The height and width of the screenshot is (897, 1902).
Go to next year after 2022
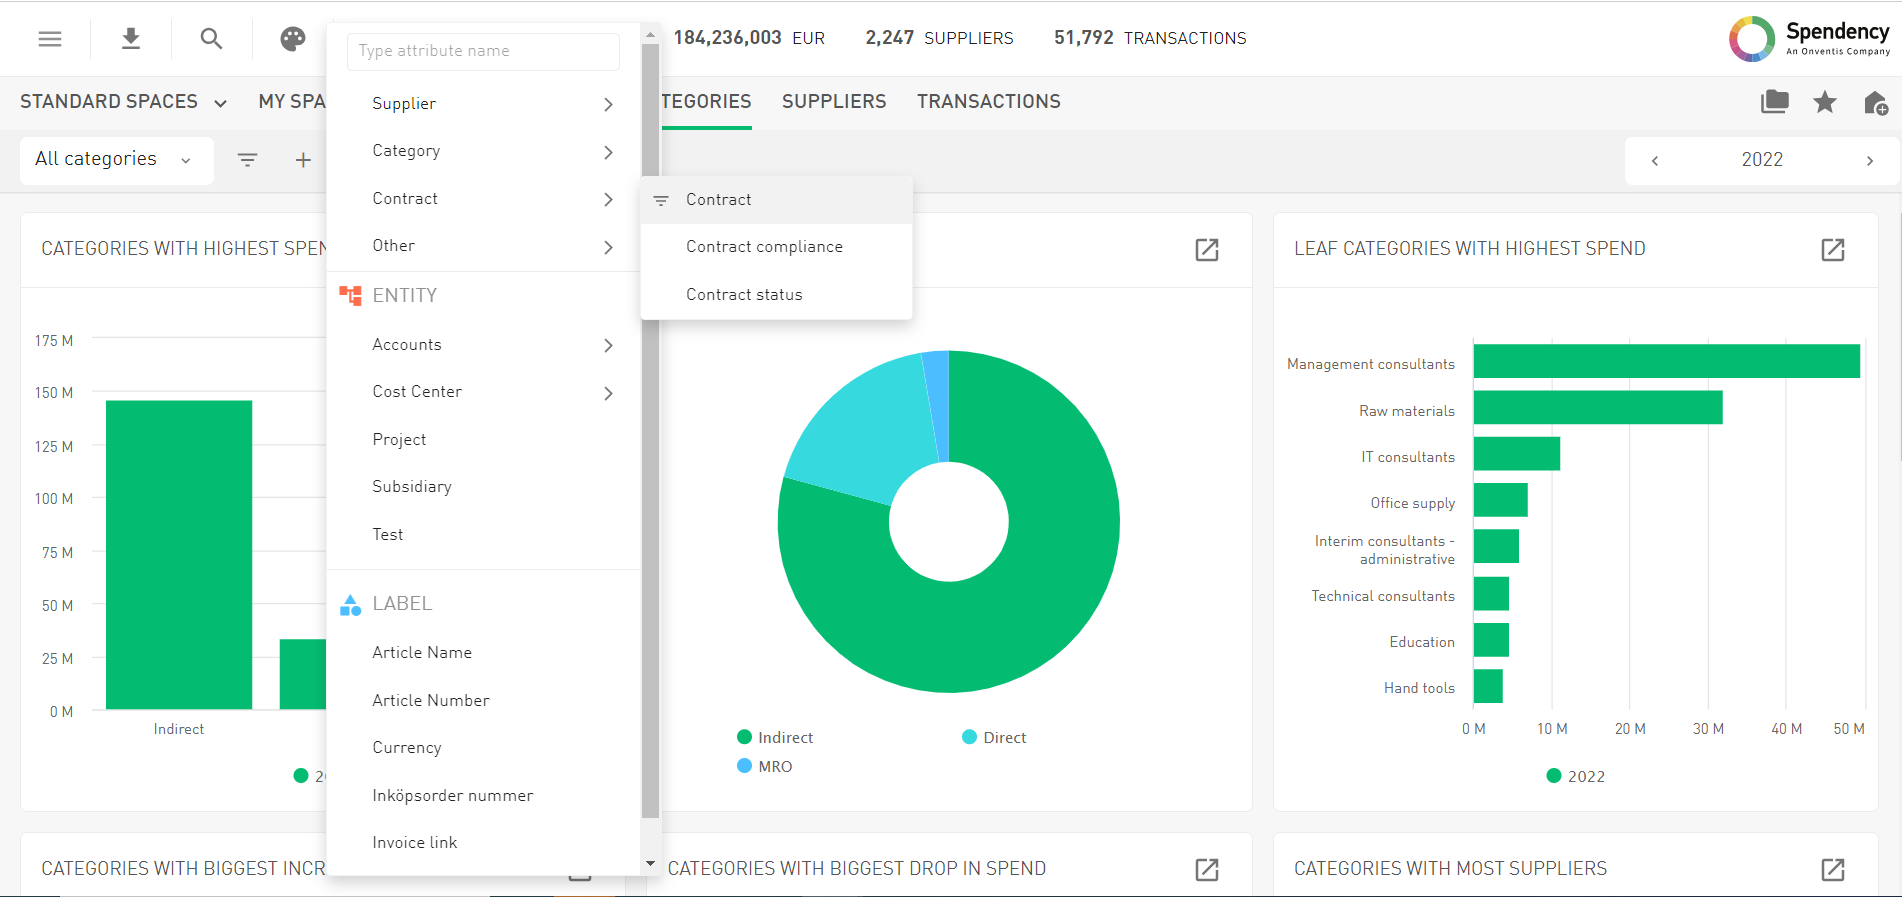[1869, 161]
